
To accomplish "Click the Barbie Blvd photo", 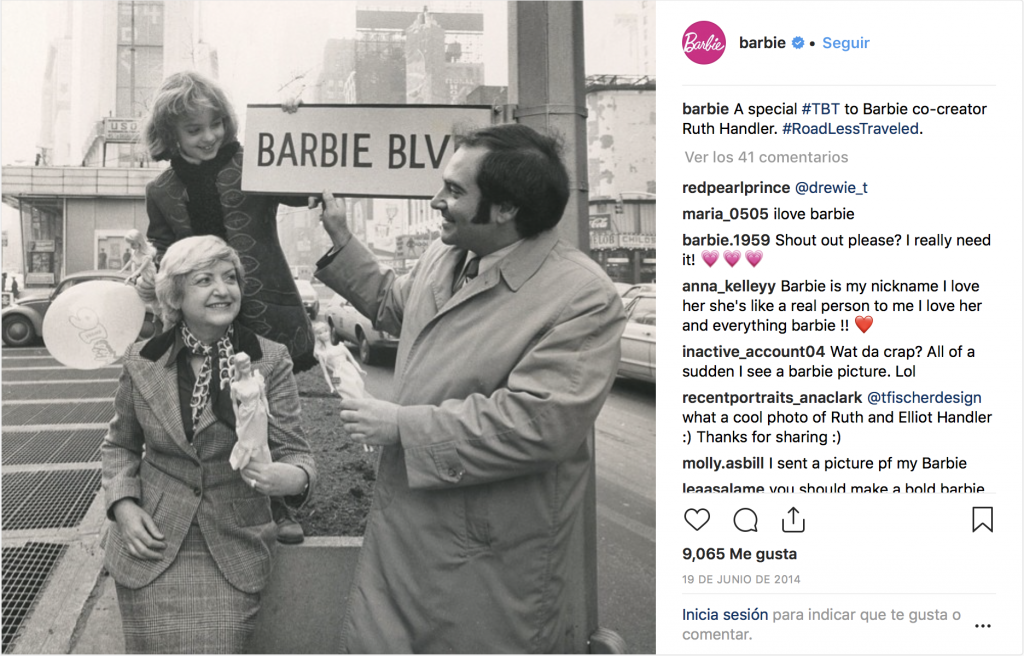I will point(328,328).
